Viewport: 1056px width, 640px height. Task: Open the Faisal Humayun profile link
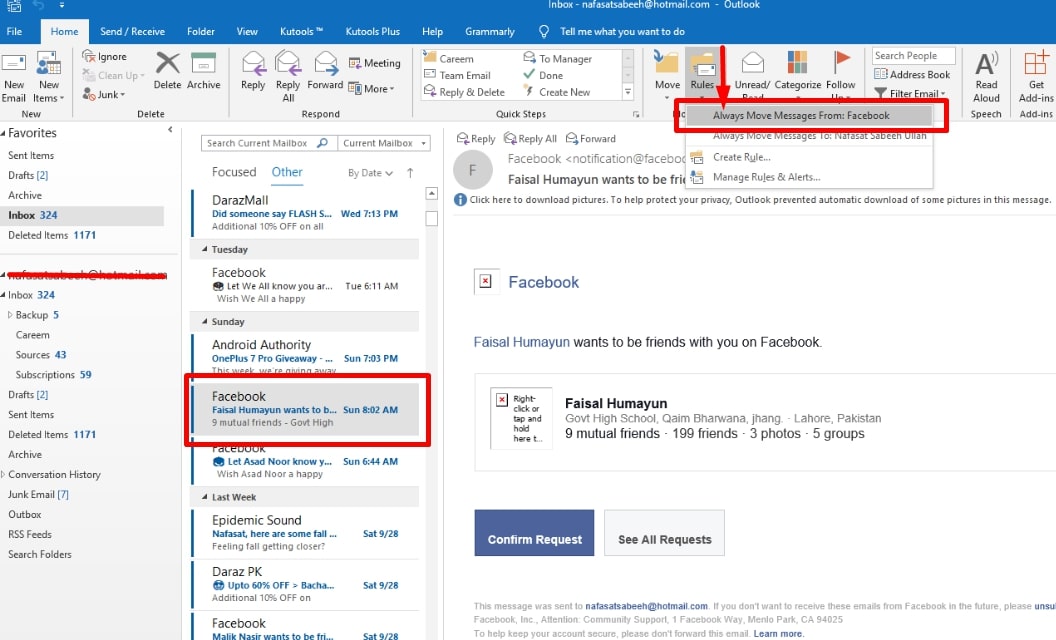point(521,342)
